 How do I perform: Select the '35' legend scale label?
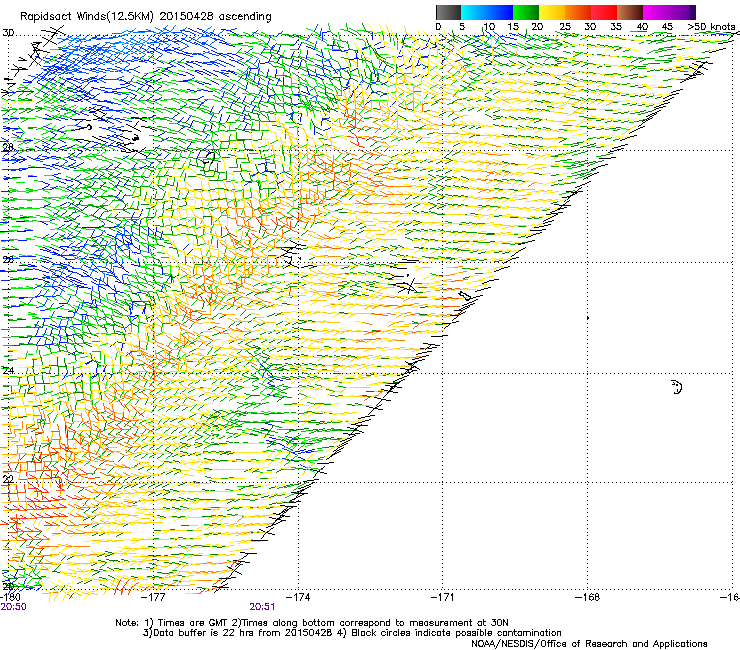(x=616, y=27)
